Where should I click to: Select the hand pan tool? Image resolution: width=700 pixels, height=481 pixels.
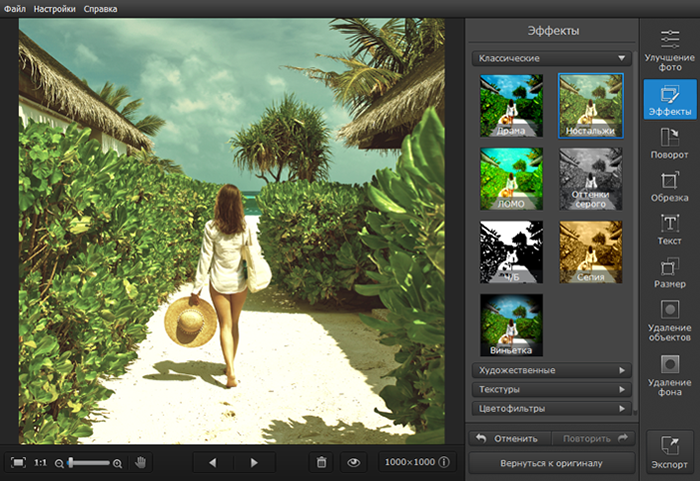(141, 462)
